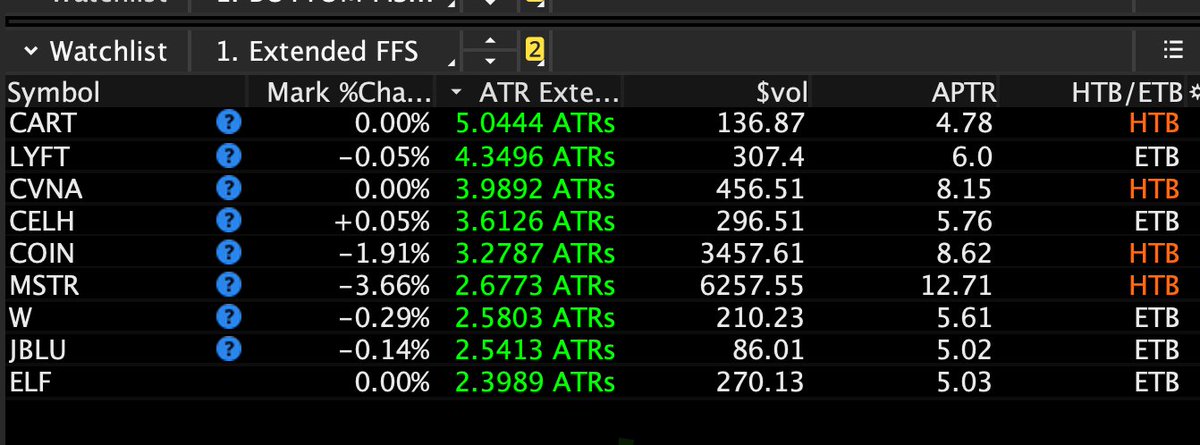
Task: Click the 2.5413 ATRs value for JBLU
Action: coord(534,349)
